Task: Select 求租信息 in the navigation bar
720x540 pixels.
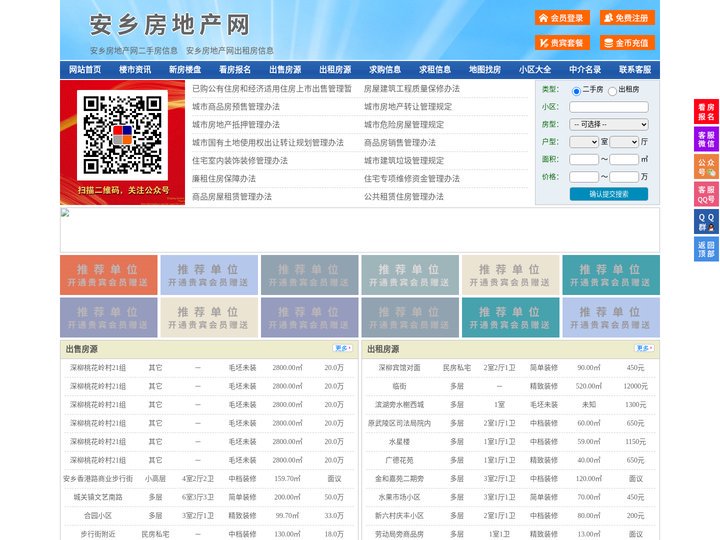Action: pyautogui.click(x=435, y=70)
